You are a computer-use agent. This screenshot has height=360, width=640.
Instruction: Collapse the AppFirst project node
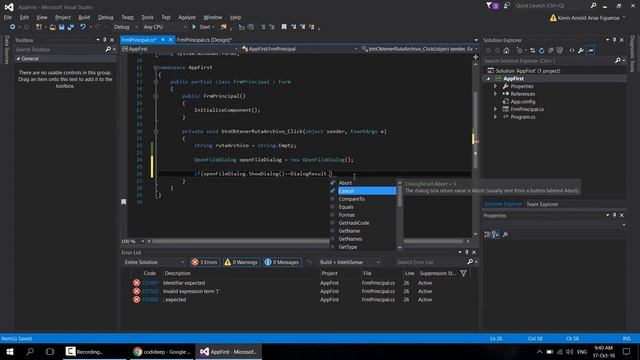point(489,78)
